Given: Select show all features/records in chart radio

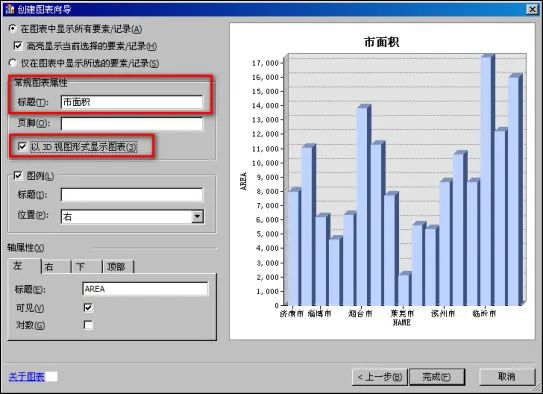Looking at the screenshot, I should coord(12,29).
